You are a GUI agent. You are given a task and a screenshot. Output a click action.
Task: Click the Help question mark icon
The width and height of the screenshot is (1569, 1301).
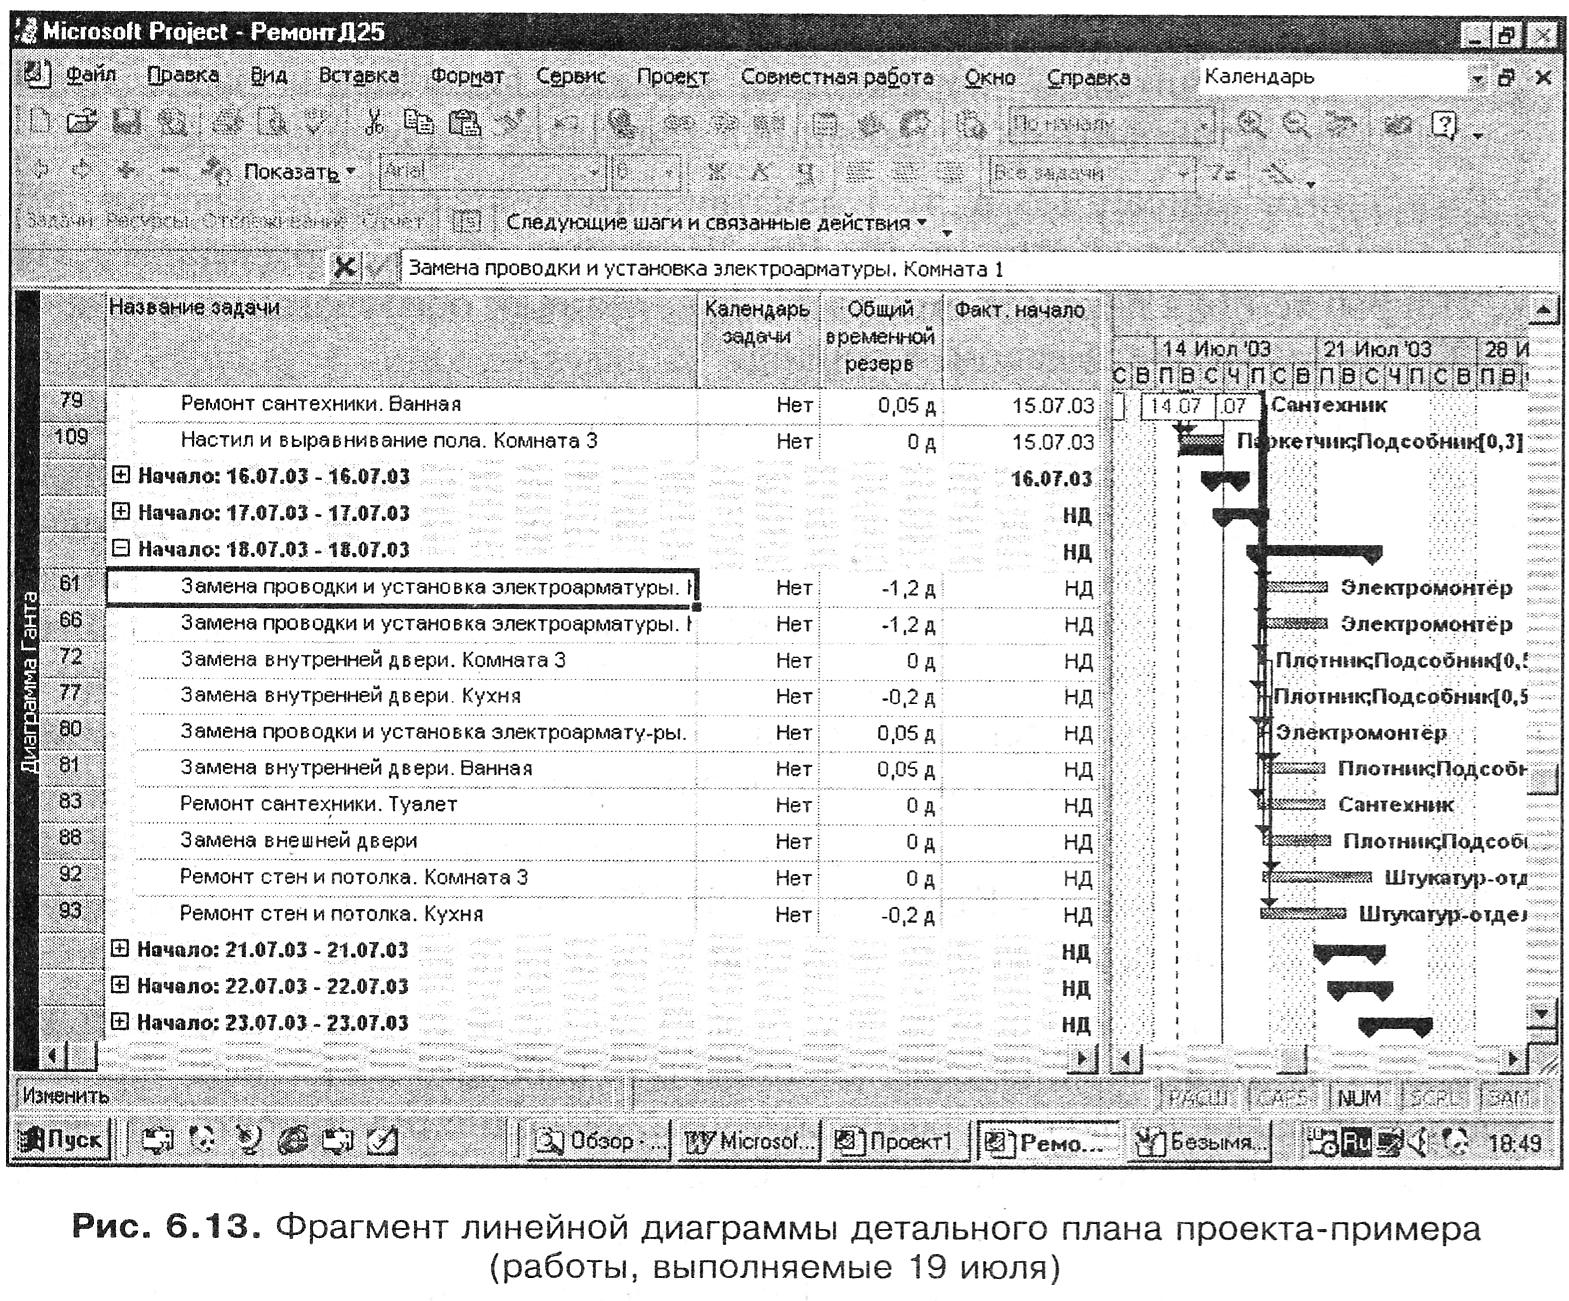(x=1443, y=123)
